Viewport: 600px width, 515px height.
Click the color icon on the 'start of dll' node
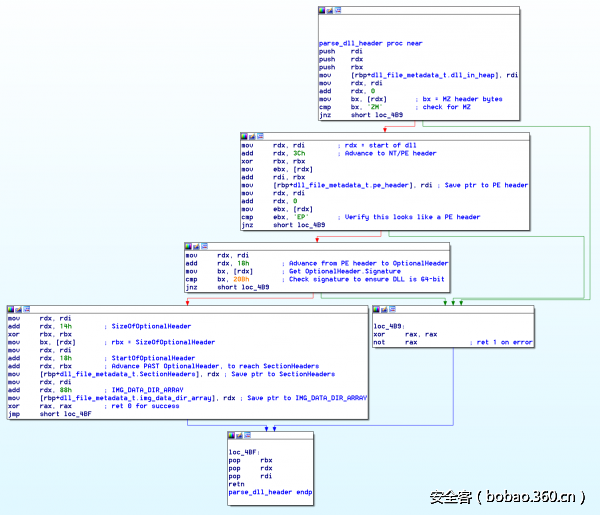coord(243,135)
